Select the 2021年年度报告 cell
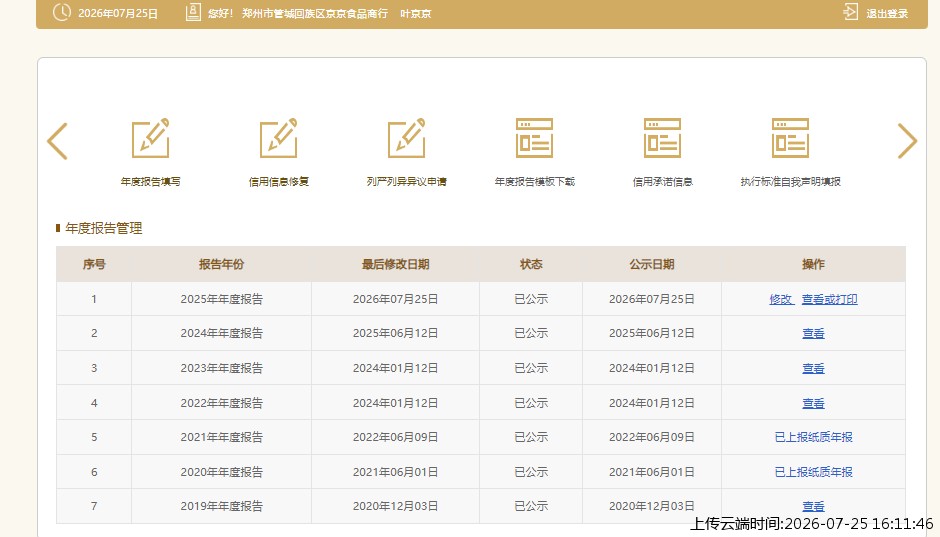This screenshot has height=537, width=940. (221, 437)
